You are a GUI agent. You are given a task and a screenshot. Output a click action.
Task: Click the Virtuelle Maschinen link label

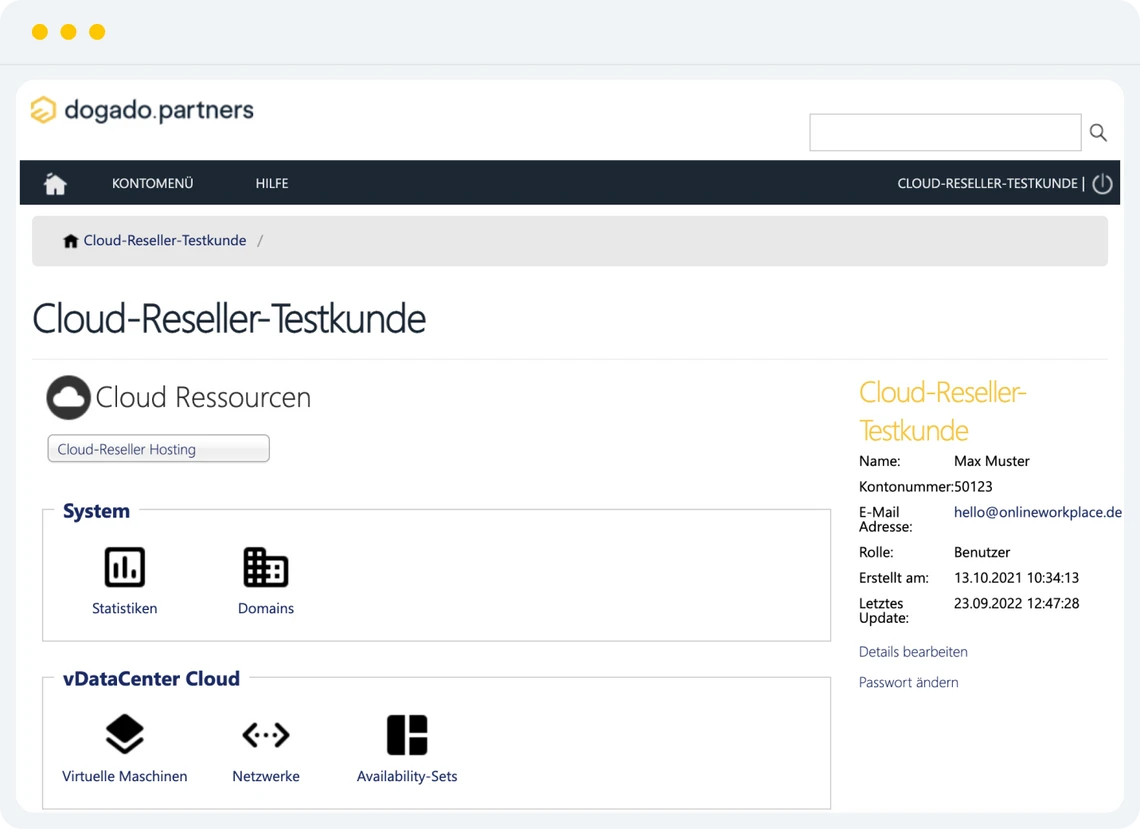(124, 777)
